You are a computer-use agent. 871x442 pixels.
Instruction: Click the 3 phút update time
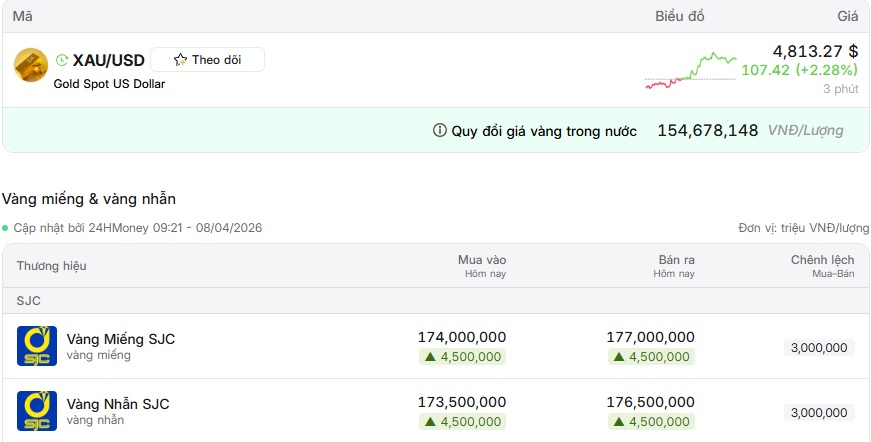[x=841, y=89]
